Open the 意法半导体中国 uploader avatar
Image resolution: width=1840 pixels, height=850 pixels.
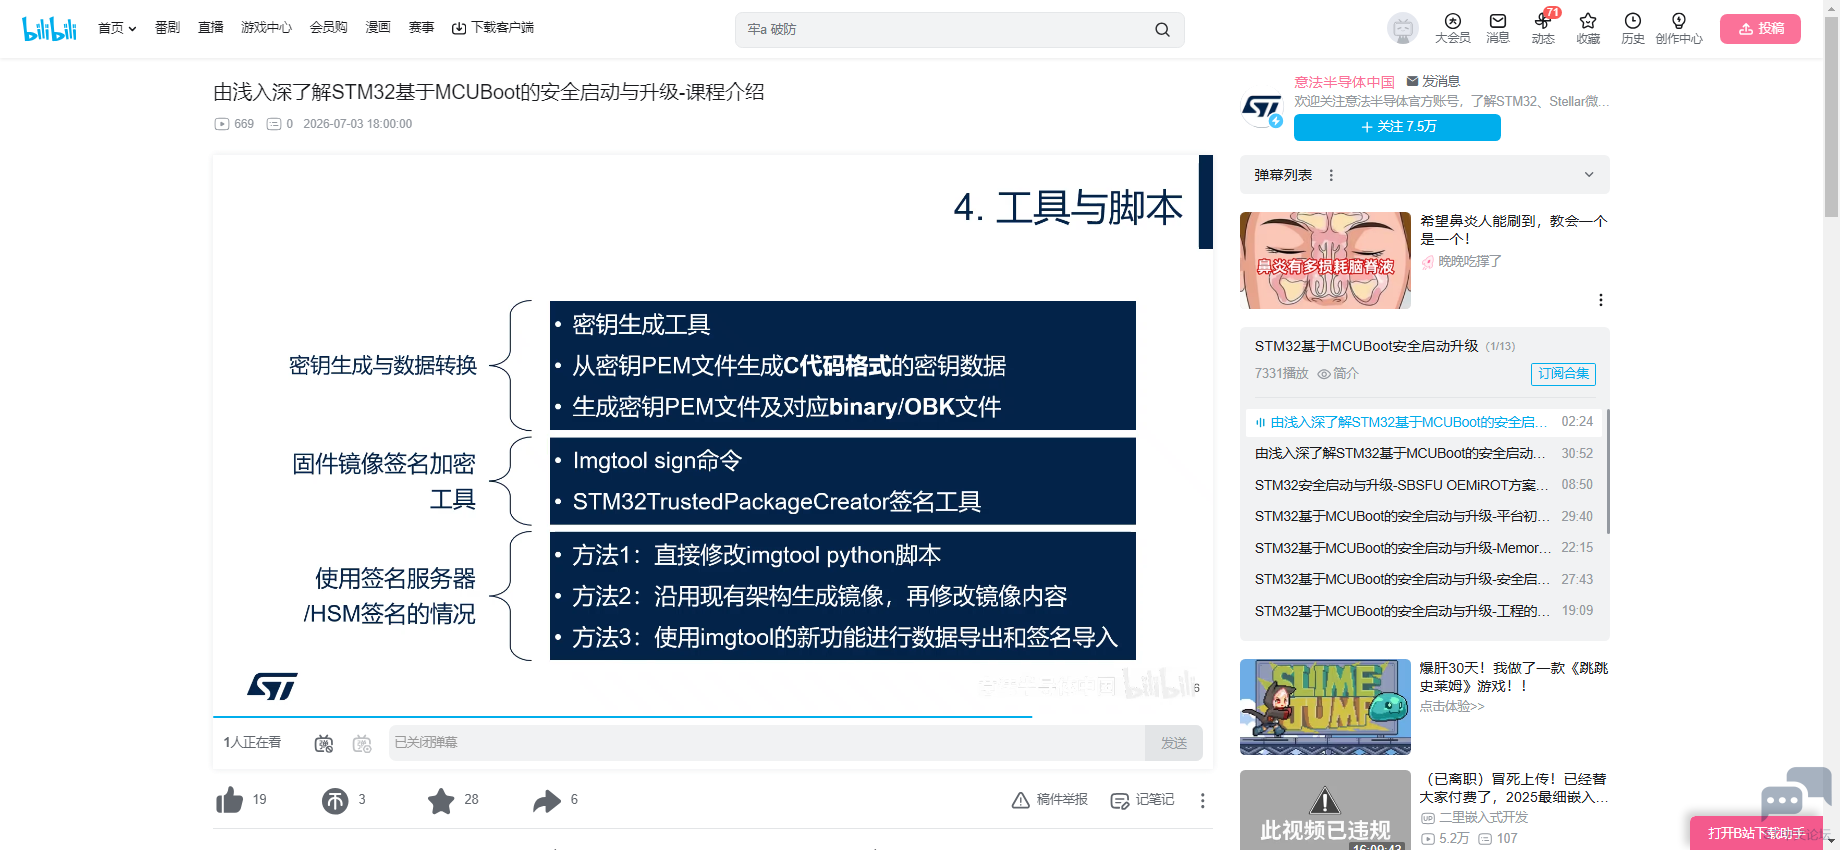point(1262,108)
